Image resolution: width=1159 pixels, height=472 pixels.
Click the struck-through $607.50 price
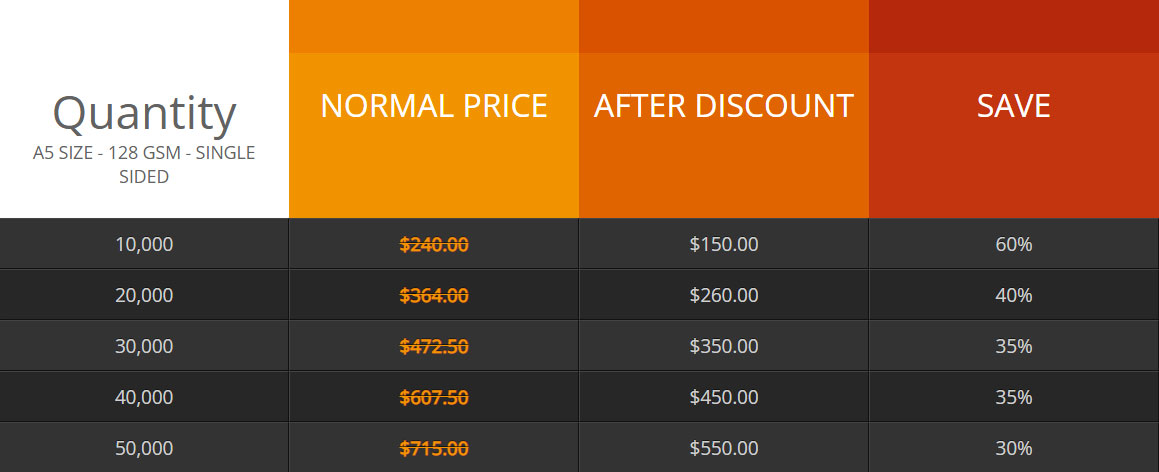(434, 397)
